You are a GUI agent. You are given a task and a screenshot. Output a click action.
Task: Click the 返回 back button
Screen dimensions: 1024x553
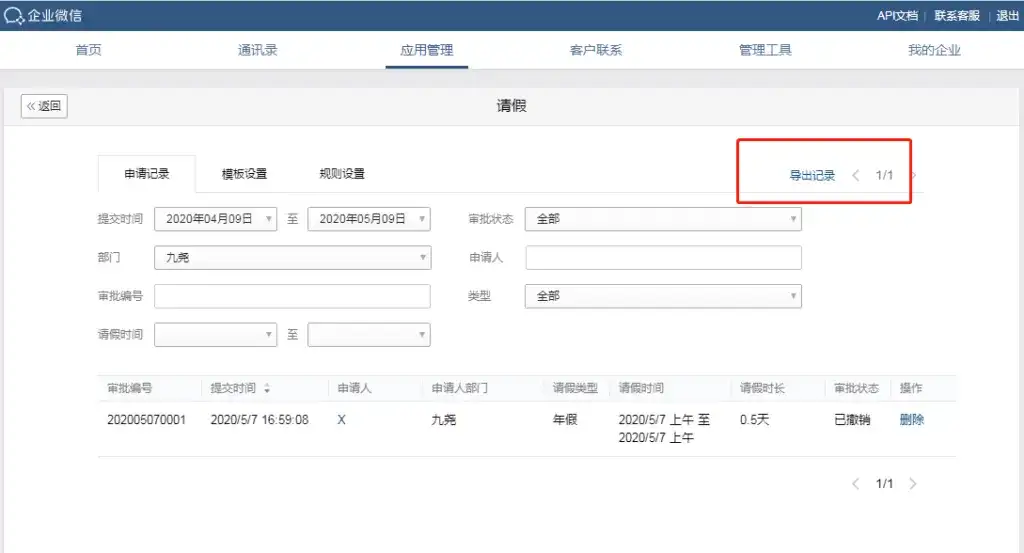[x=44, y=106]
